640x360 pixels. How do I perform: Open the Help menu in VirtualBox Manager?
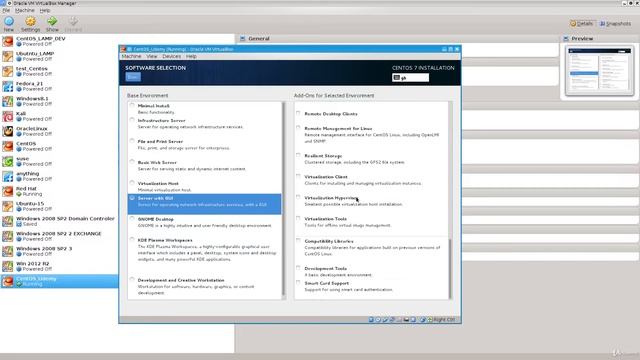(45, 10)
